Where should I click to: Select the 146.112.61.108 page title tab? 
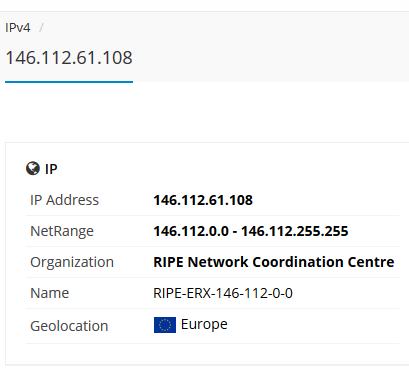pos(69,58)
